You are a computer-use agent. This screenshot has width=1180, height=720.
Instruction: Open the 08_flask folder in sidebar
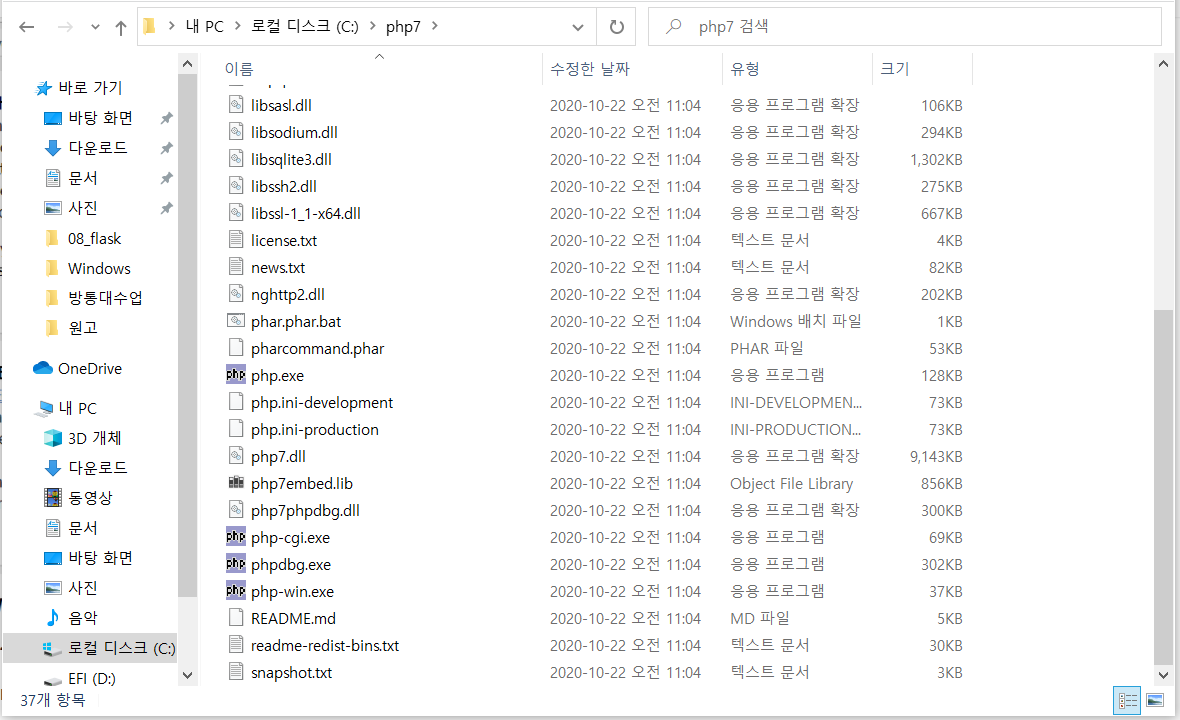click(94, 238)
